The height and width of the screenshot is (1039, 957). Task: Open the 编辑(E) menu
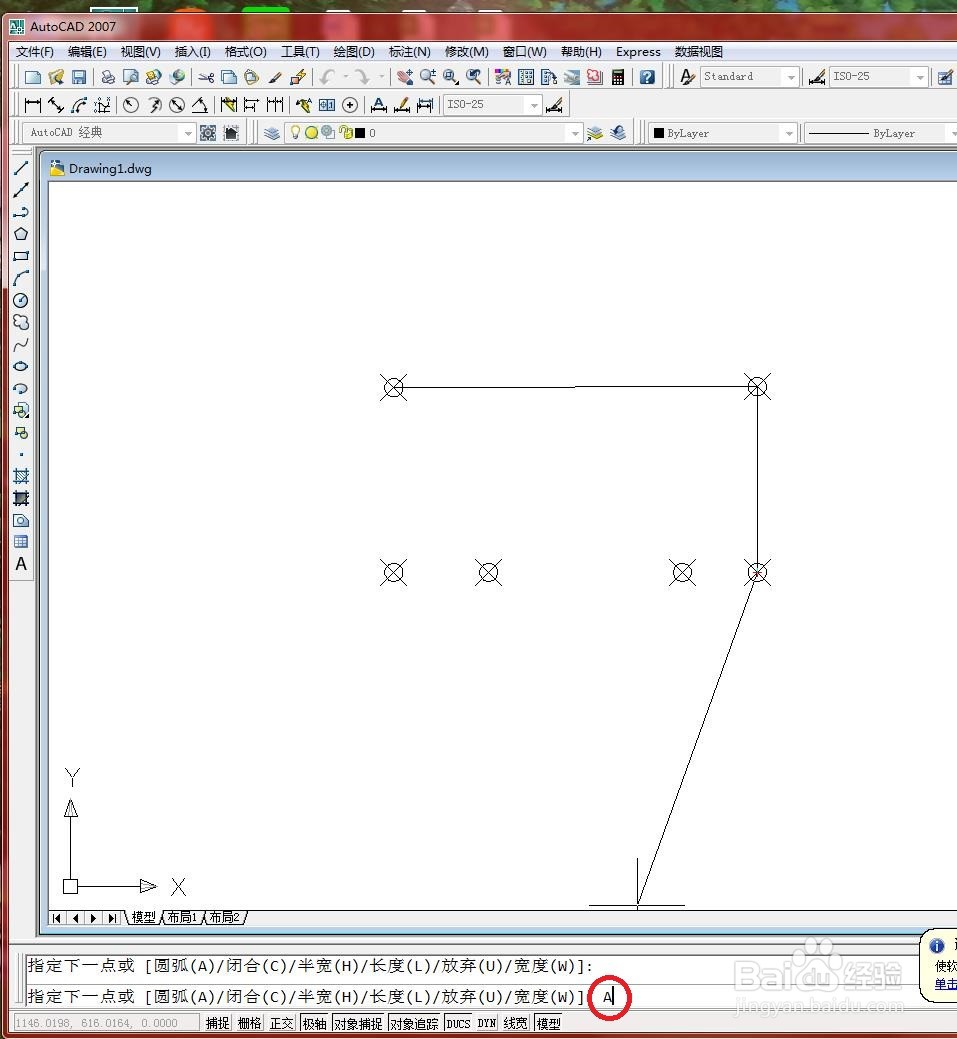(x=87, y=52)
